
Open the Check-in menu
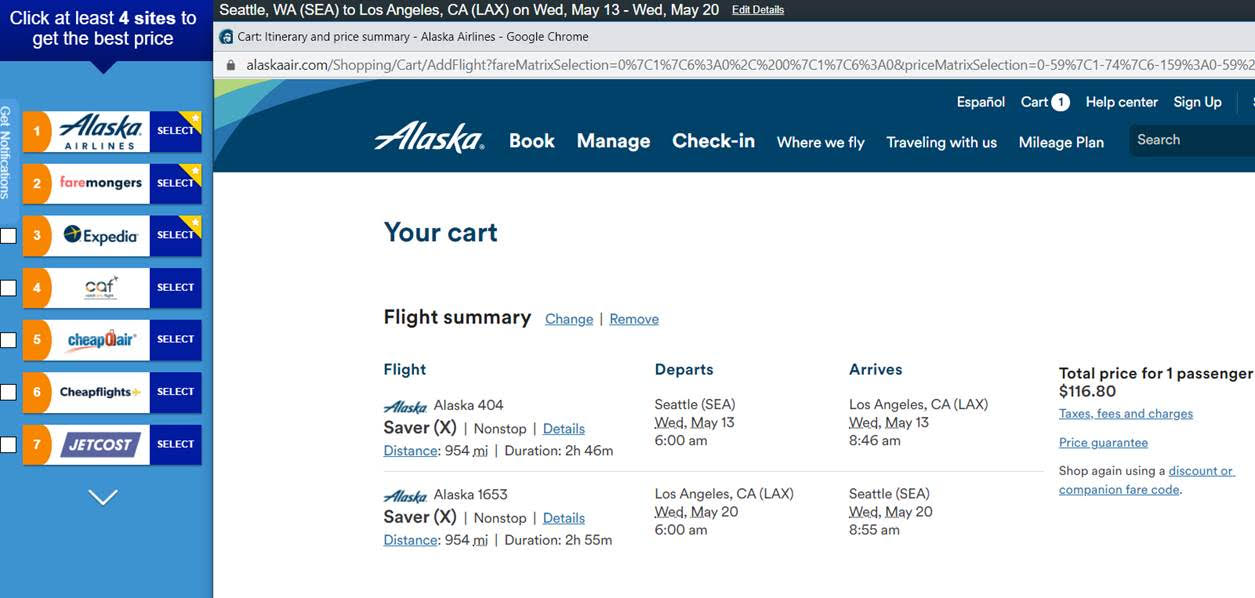click(x=713, y=141)
